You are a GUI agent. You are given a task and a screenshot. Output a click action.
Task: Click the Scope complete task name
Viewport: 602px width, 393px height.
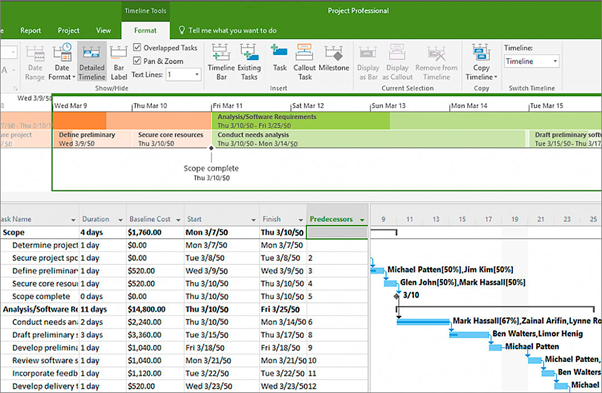[x=41, y=296]
